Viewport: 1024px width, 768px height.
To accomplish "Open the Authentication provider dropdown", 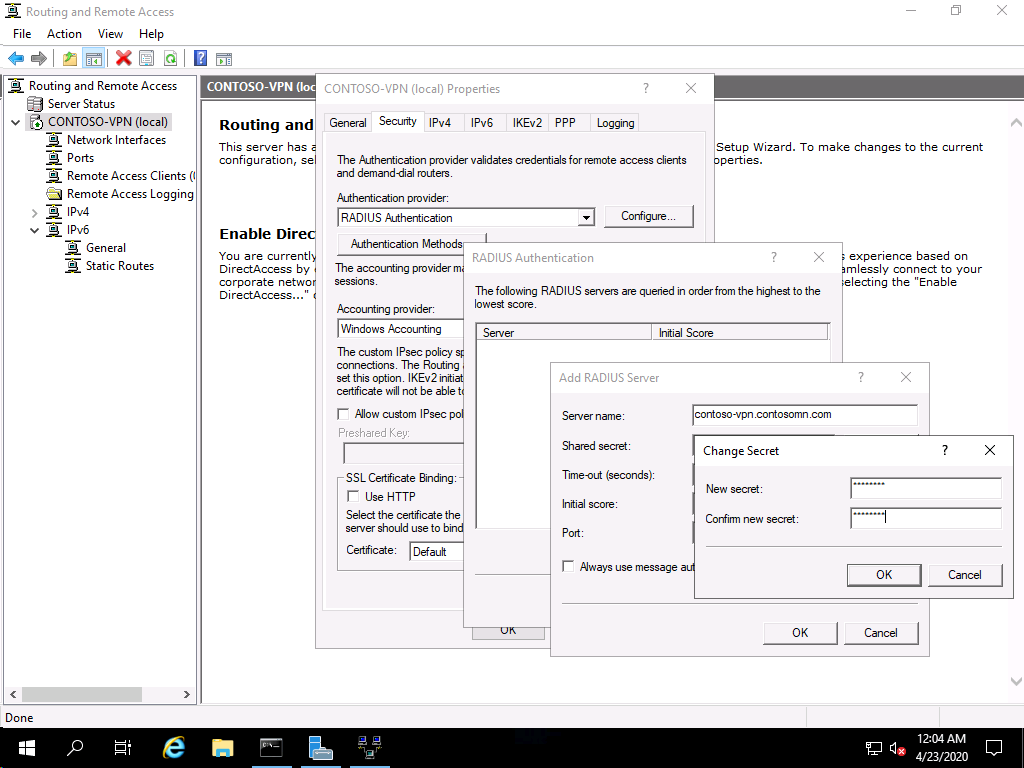I will [x=586, y=218].
